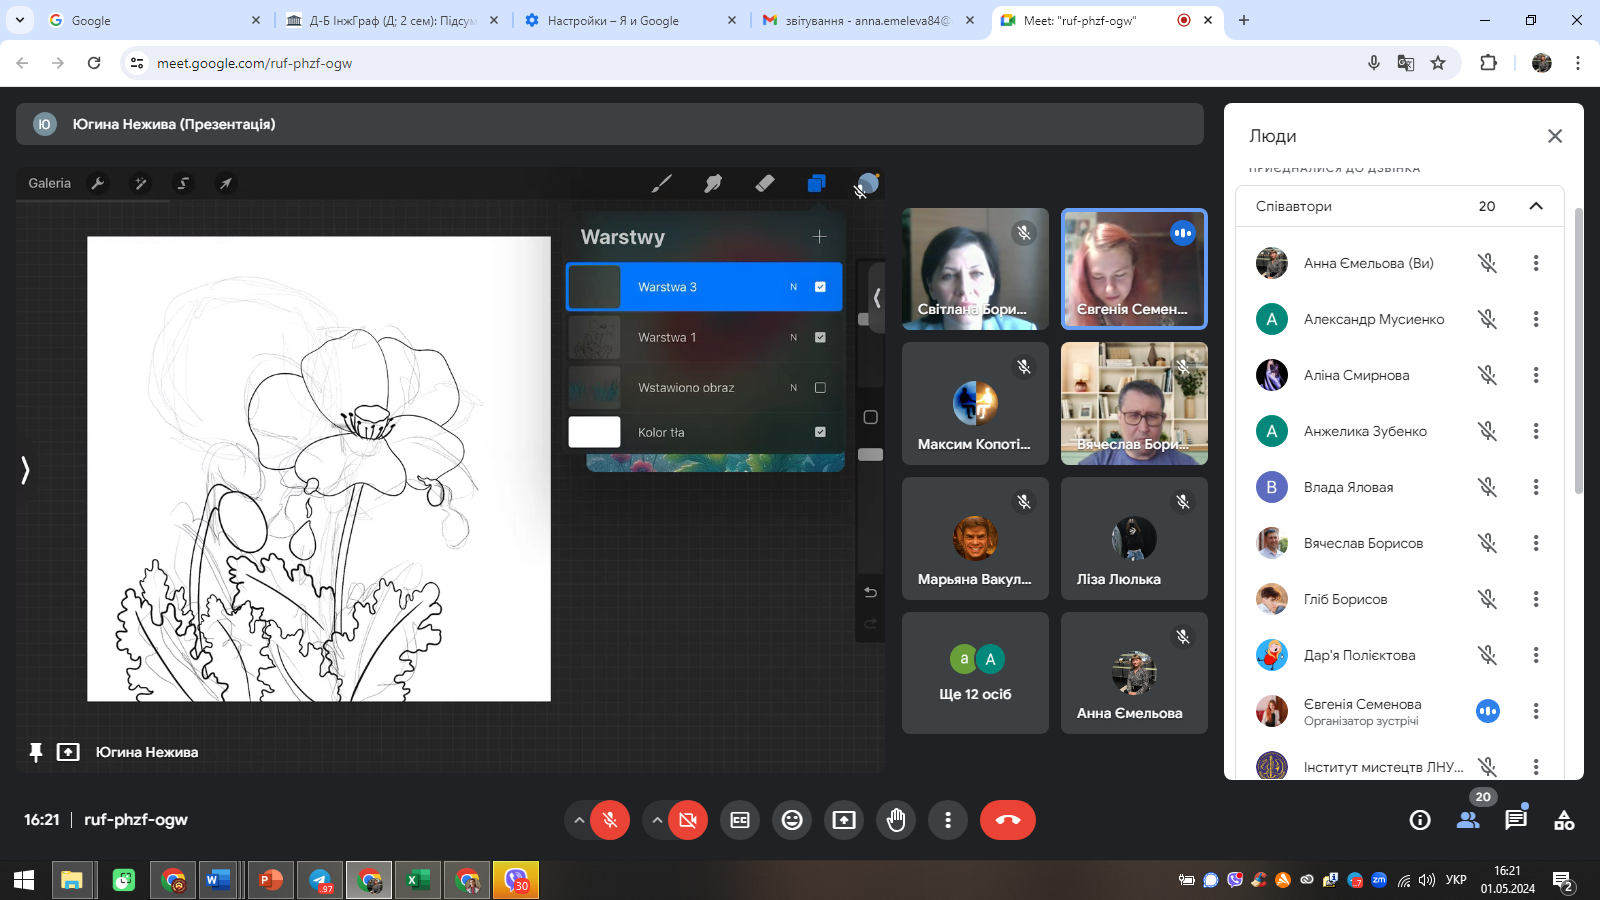Toggle the People panel icon
1600x900 pixels.
[1468, 820]
